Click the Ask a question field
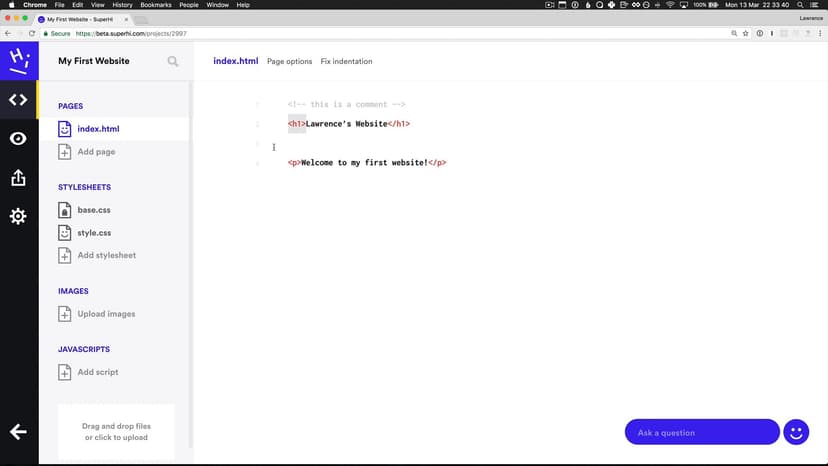The height and width of the screenshot is (466, 828). tap(701, 432)
